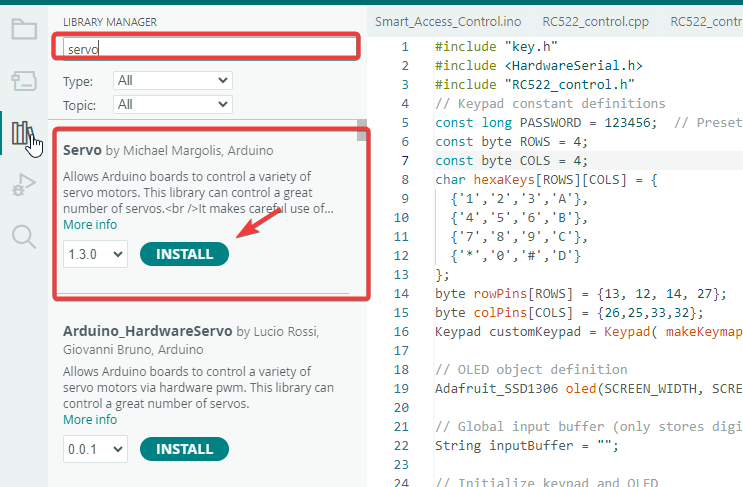This screenshot has height=487, width=743.
Task: Switch to Smart_Access_Control.ino tab
Action: (448, 22)
